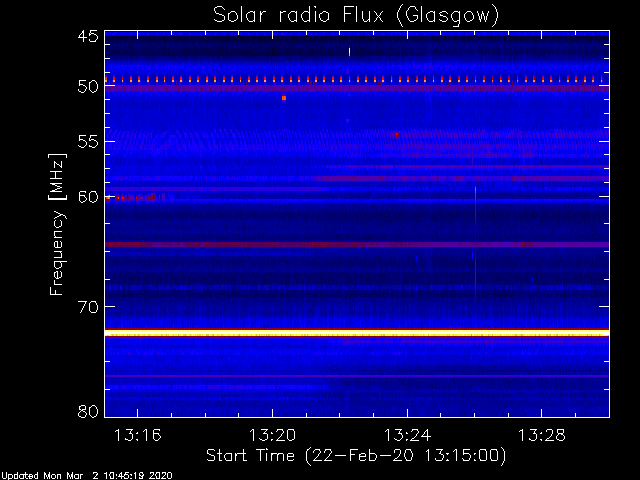Viewport: 640px width, 480px height.
Task: Click the short yellow streak near 46 MHz
Action: (349, 52)
